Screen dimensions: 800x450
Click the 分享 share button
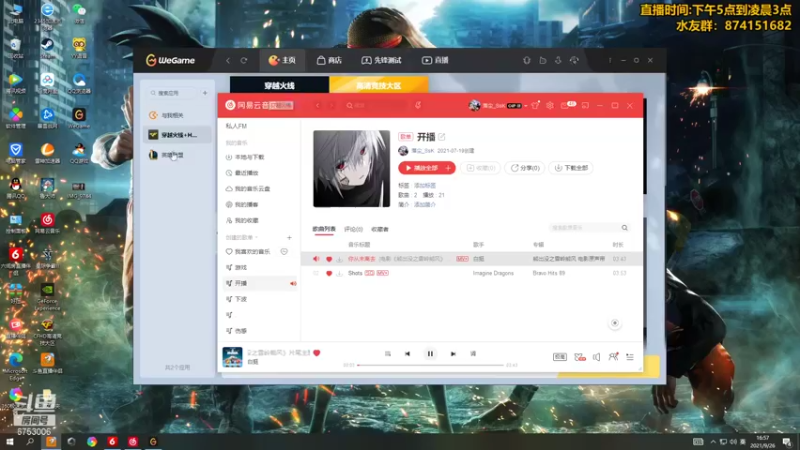[x=525, y=168]
